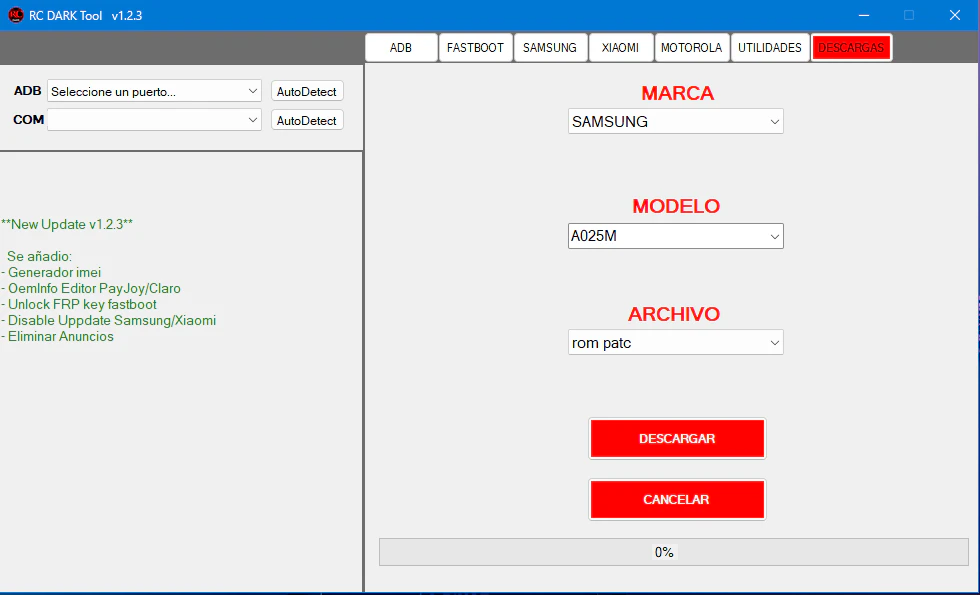Open the MARCA dropdown showing SAMSUNG
The width and height of the screenshot is (980, 595).
pos(676,121)
